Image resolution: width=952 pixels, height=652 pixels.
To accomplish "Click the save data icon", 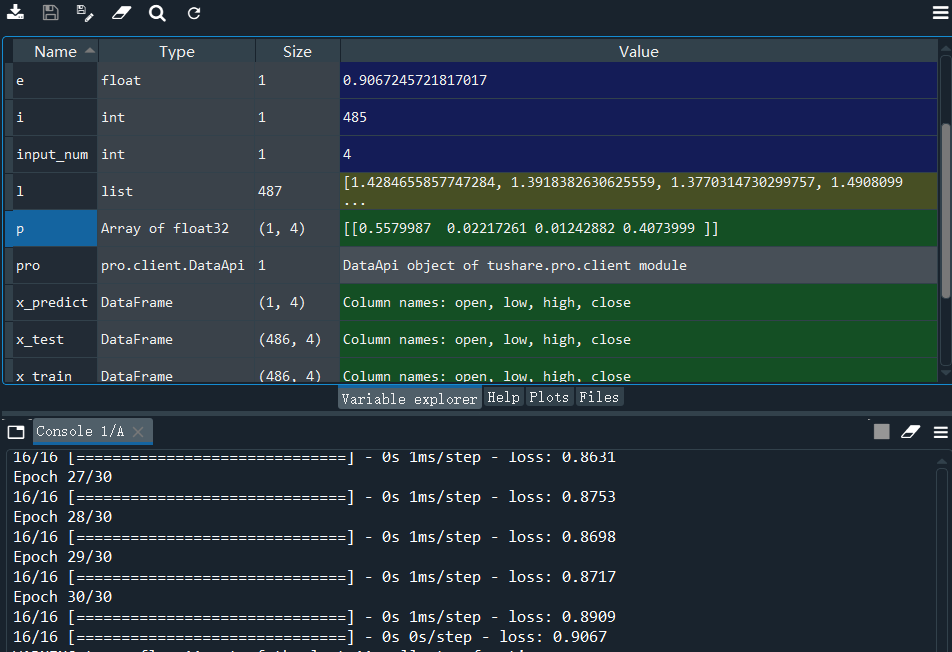I will click(x=50, y=13).
